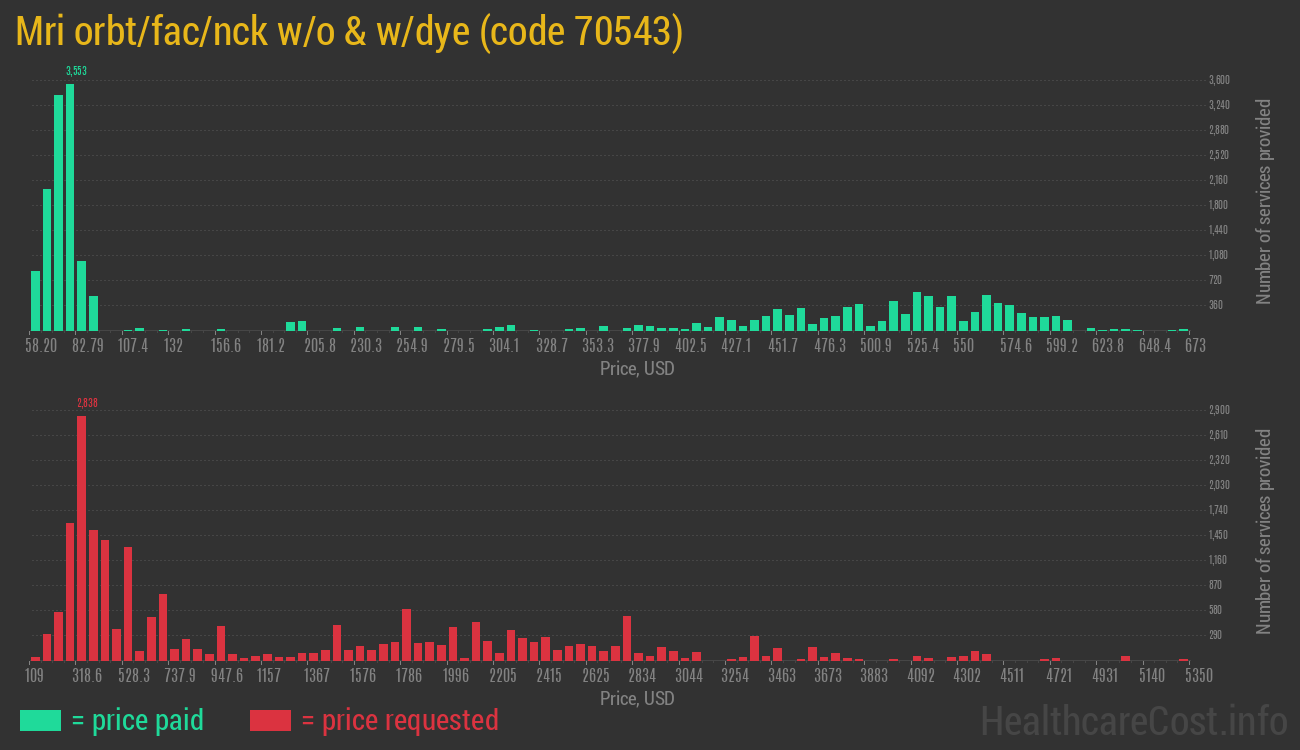Select the tallest red bar in bottom chart

coord(82,538)
